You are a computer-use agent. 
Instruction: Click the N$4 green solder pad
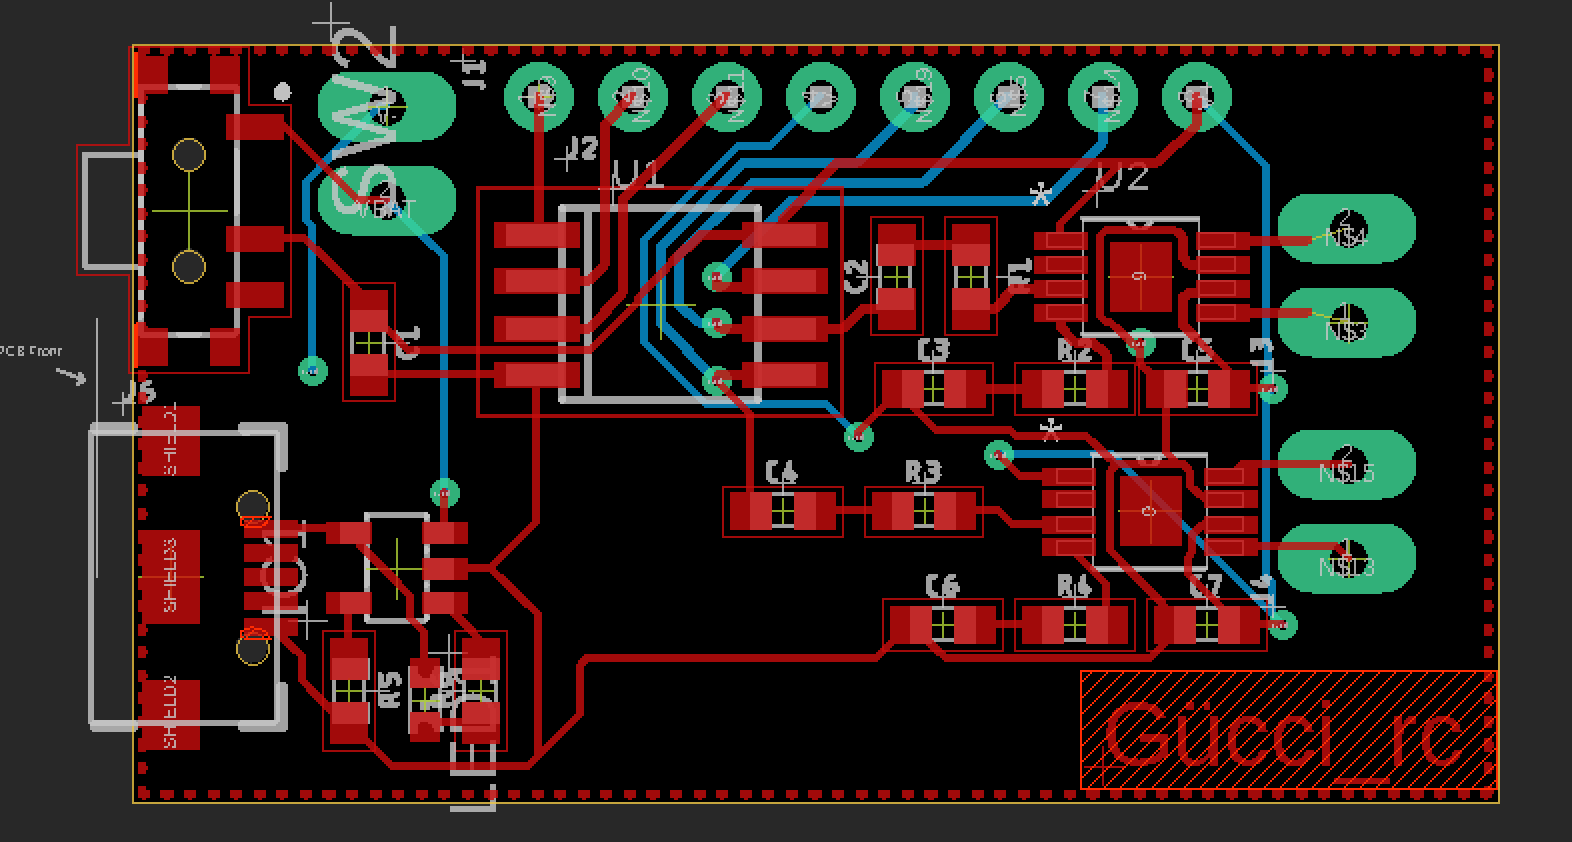pyautogui.click(x=1348, y=229)
